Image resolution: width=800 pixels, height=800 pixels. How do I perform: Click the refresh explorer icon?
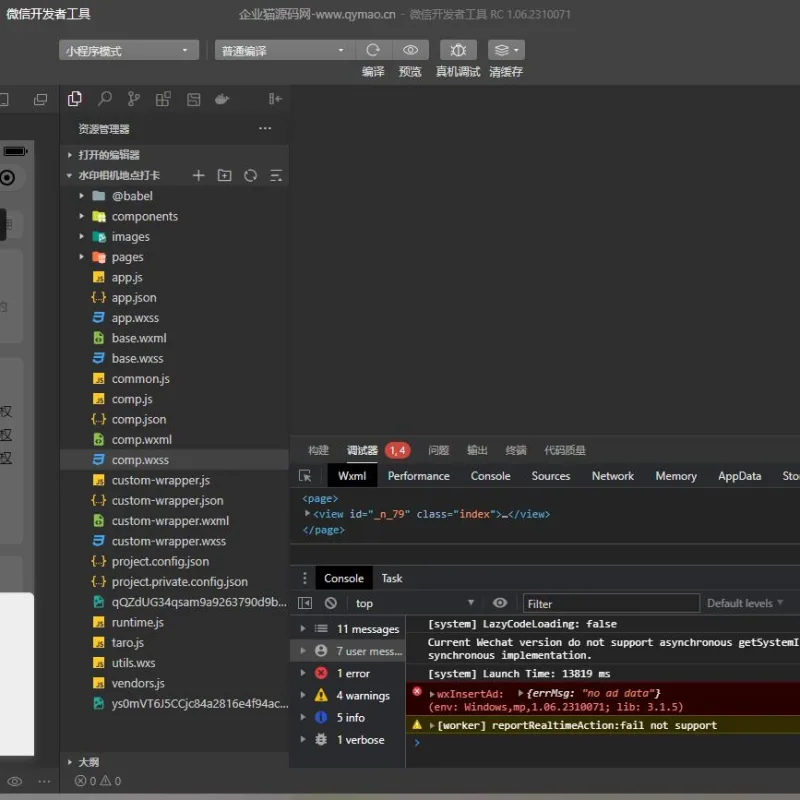tap(250, 176)
